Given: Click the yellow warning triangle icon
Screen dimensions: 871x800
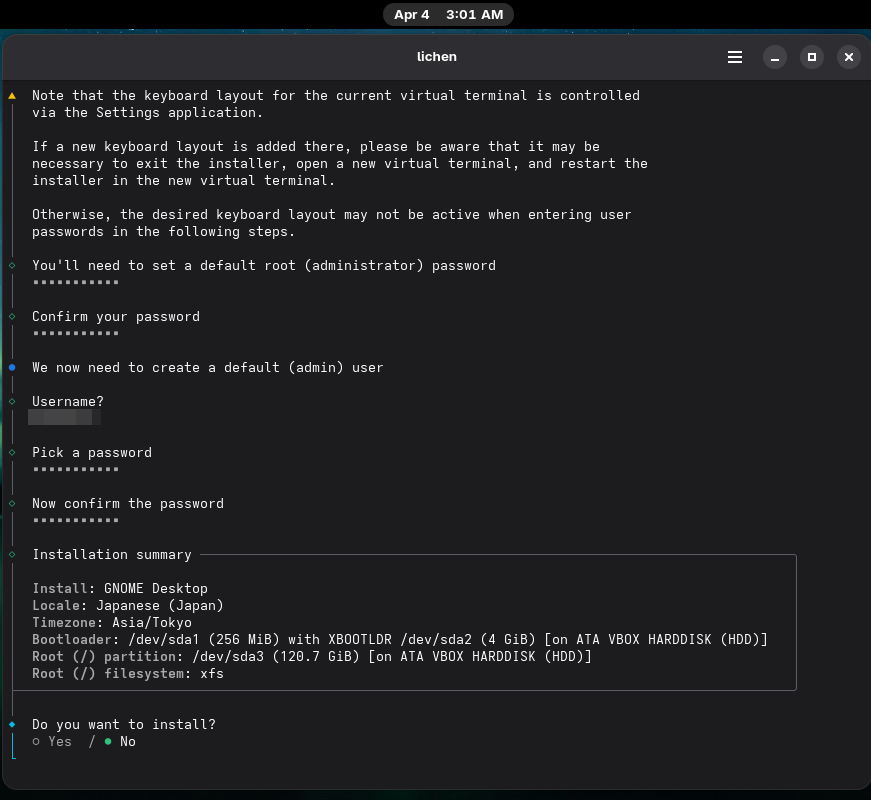Looking at the screenshot, I should (x=12, y=96).
